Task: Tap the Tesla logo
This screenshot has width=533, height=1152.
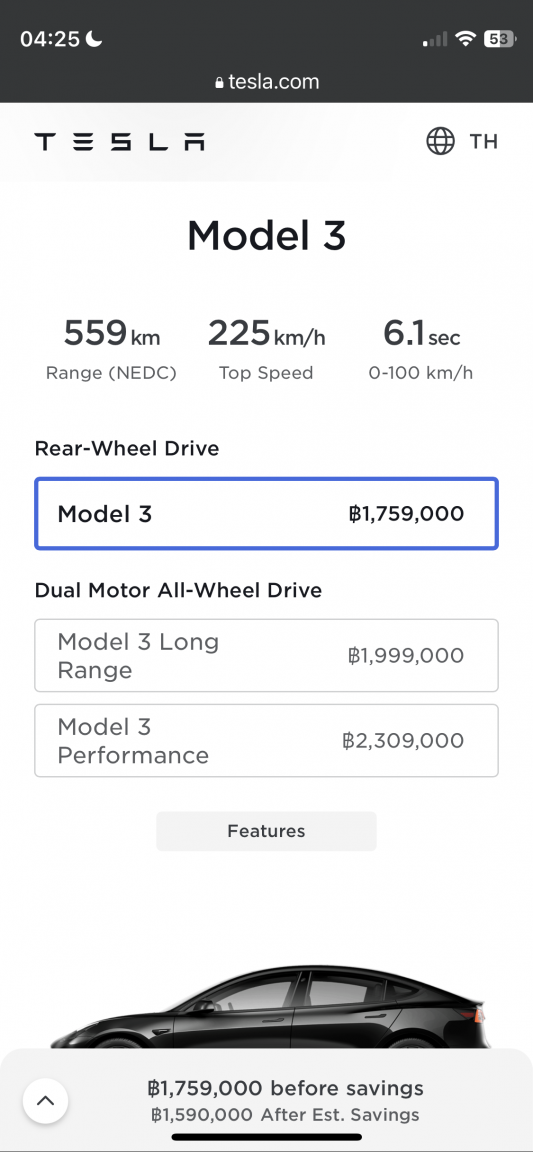Action: pyautogui.click(x=119, y=142)
